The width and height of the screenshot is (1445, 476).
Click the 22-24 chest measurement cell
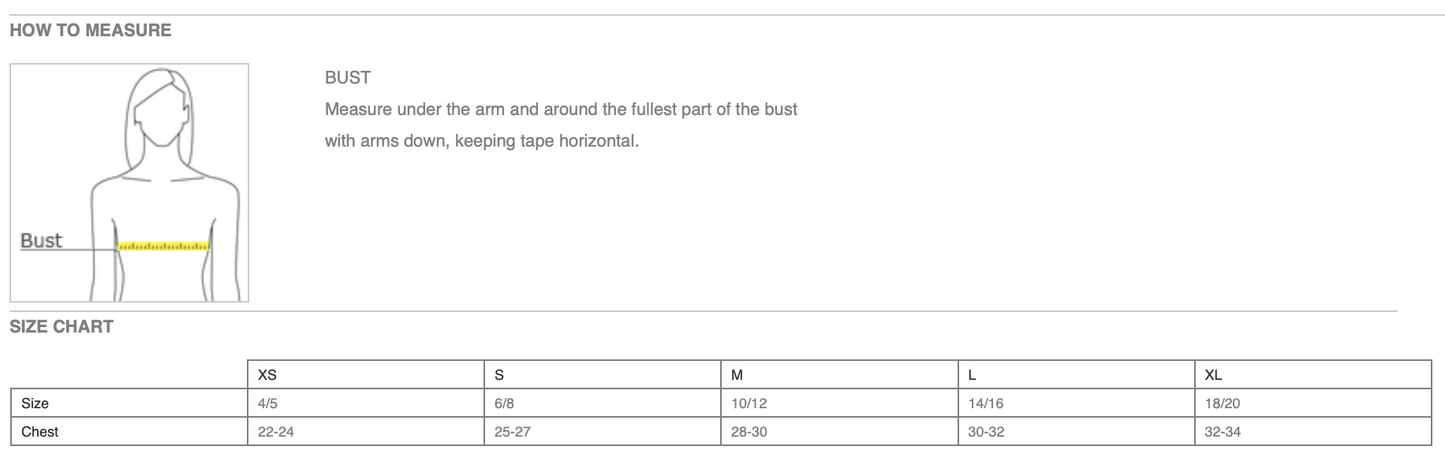pyautogui.click(x=275, y=432)
